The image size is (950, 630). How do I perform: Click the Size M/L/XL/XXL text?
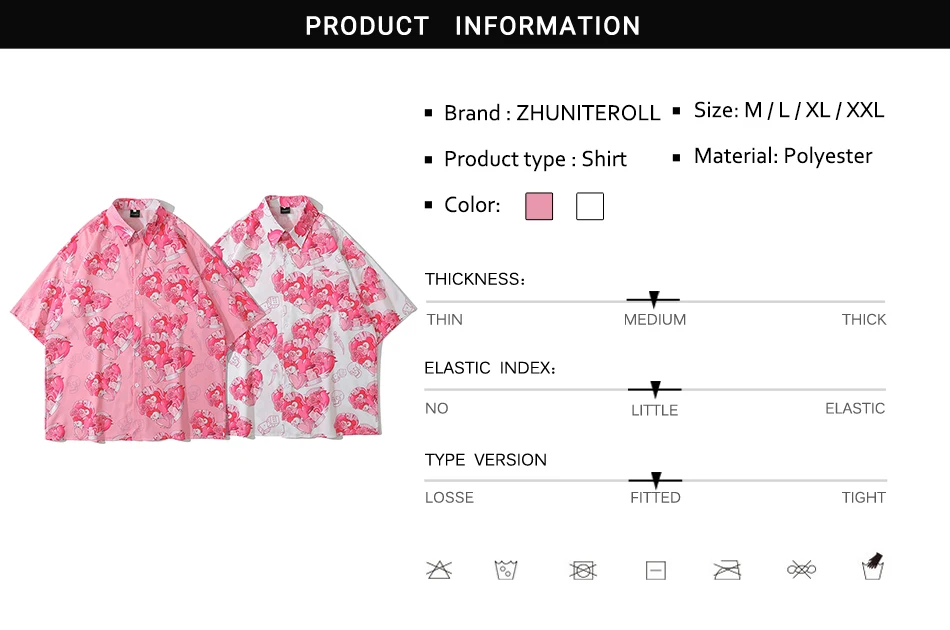(789, 110)
